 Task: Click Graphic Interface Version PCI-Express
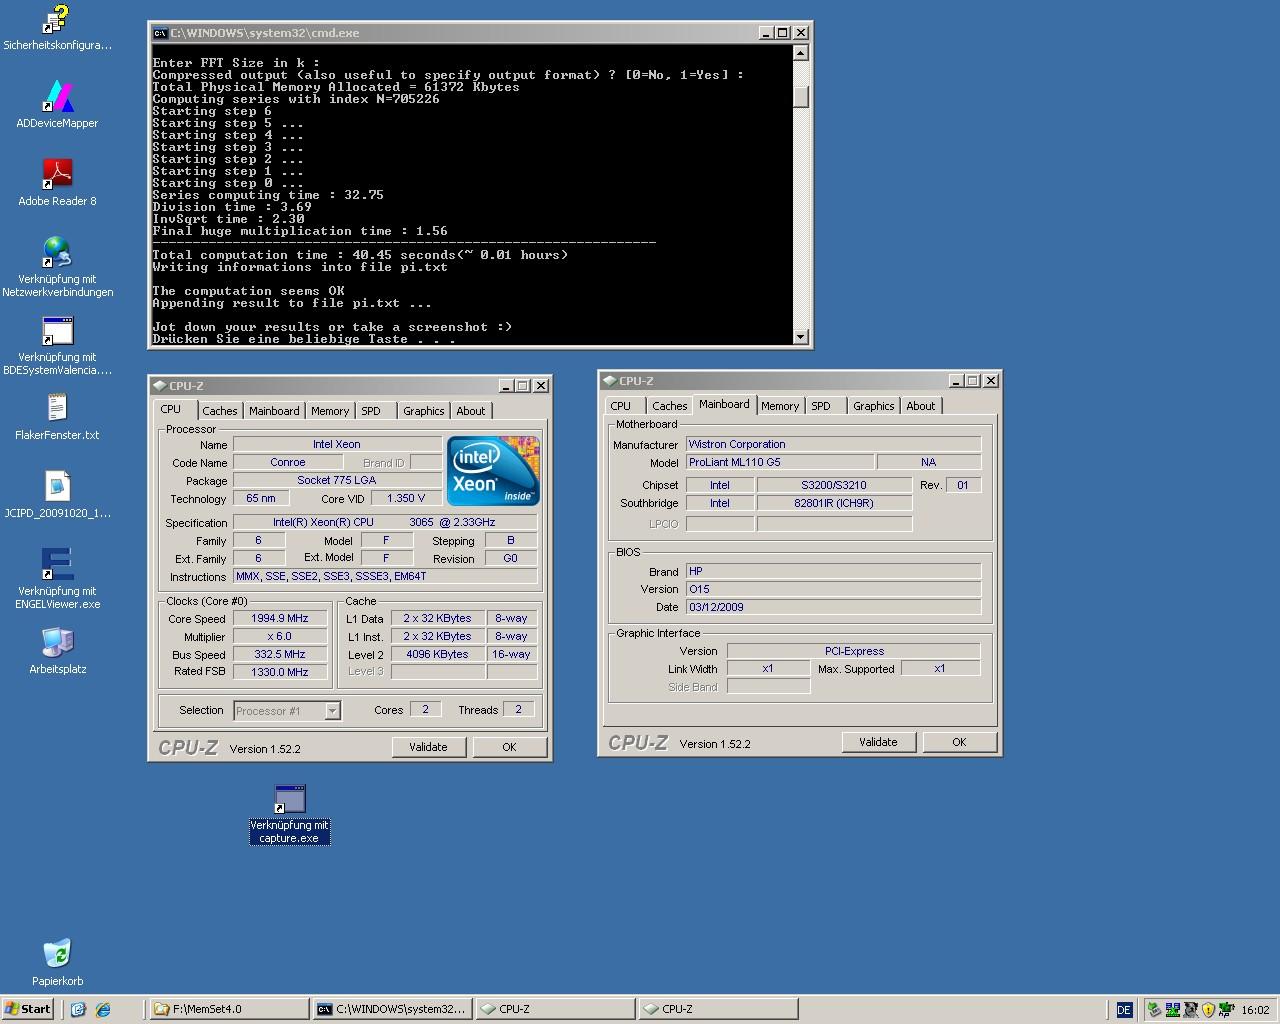click(854, 651)
